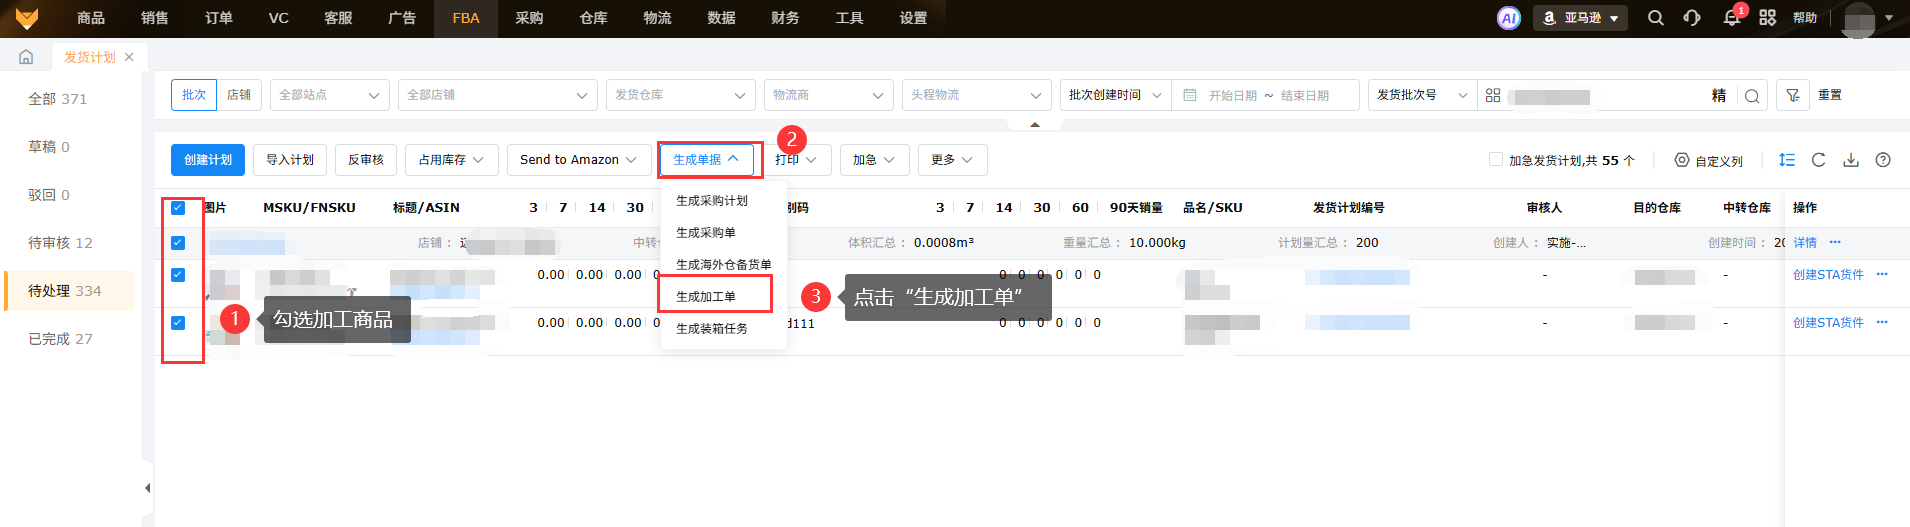Expand the 占用库存 dropdown button
This screenshot has height=527, width=1910.
[451, 160]
